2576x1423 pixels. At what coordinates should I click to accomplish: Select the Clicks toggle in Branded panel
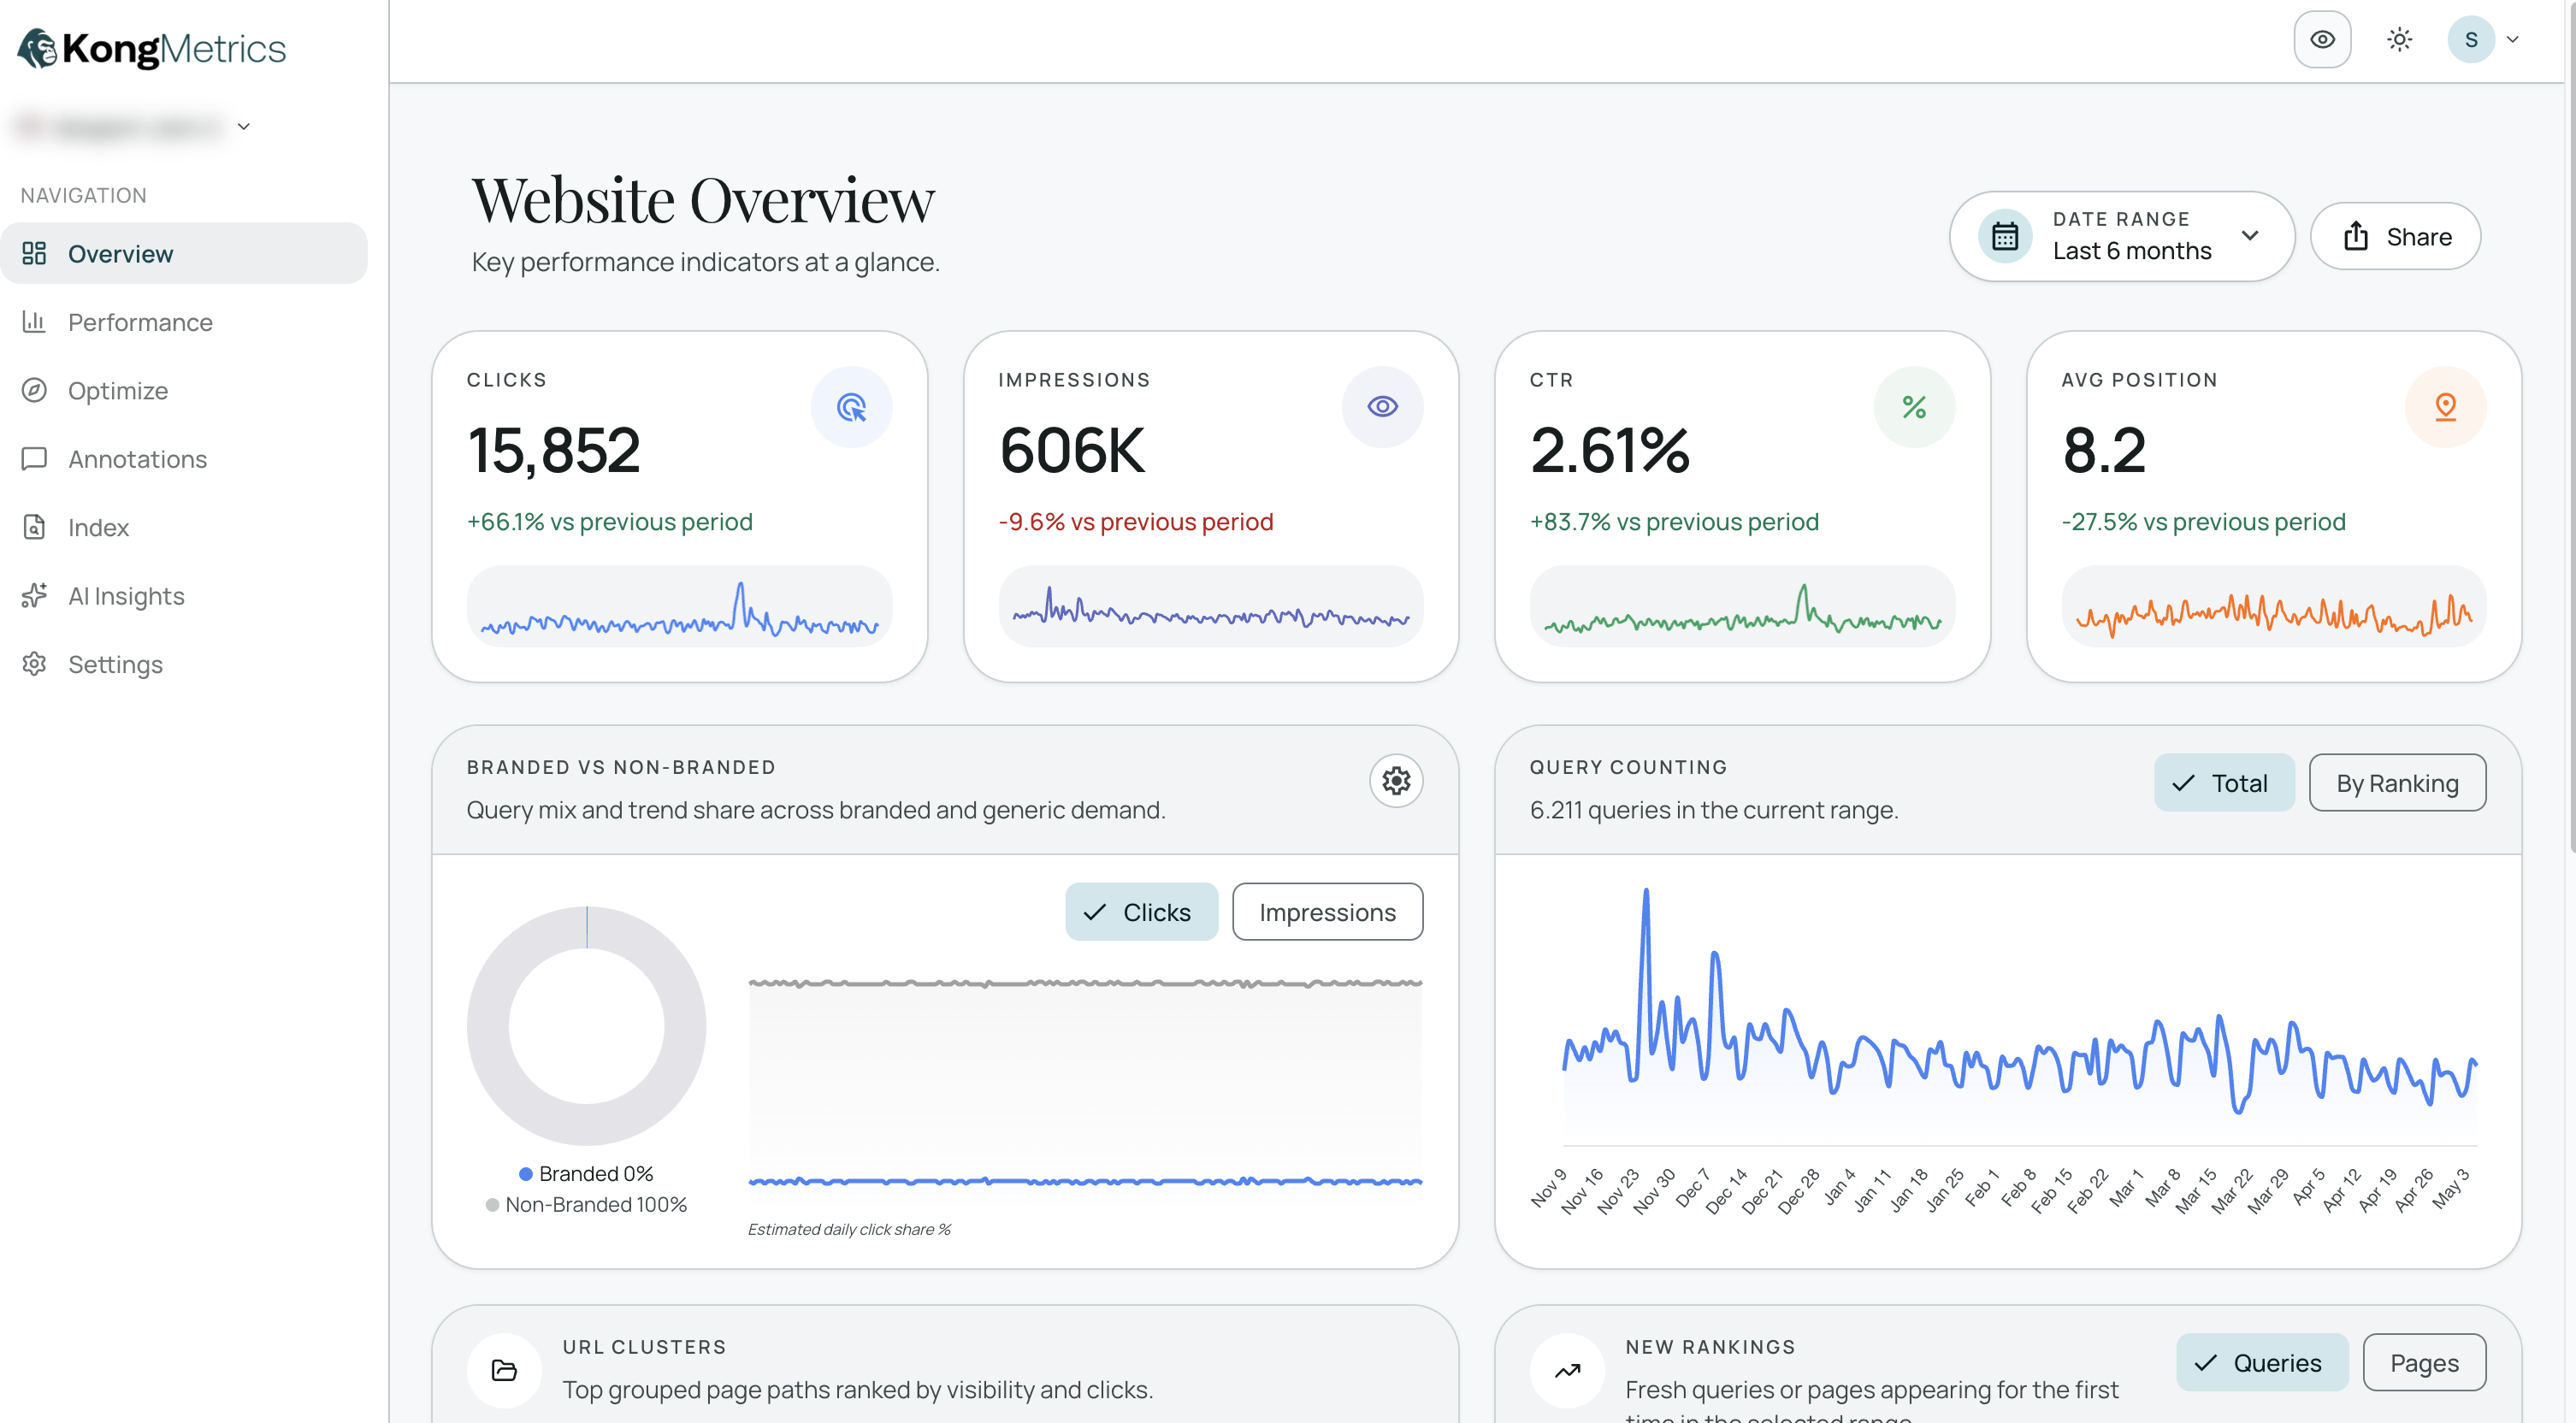click(1141, 911)
